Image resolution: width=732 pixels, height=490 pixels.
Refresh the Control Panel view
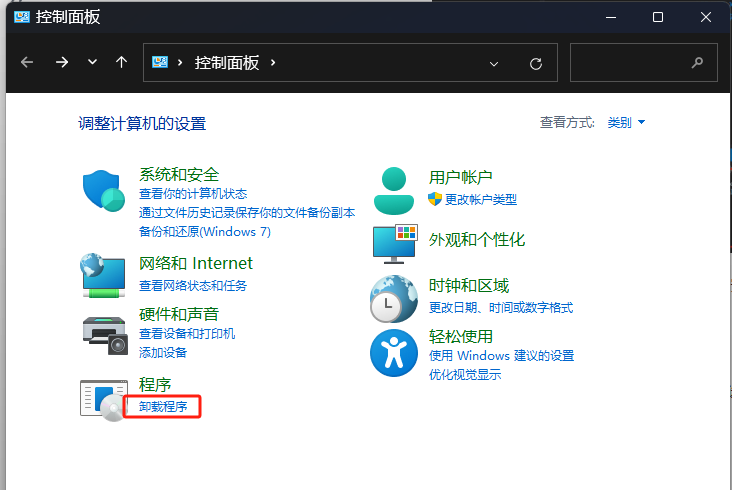(536, 63)
